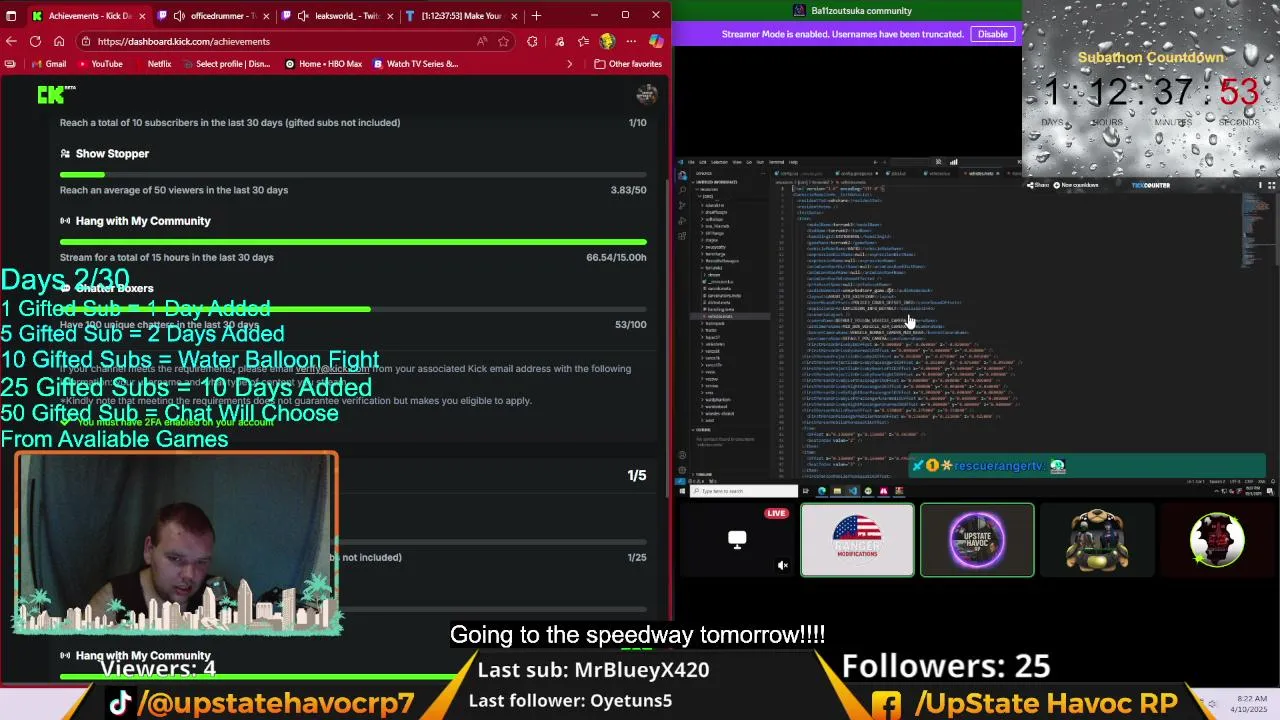Click Type here to search in shared screen
This screenshot has width=1280, height=720.
coord(743,491)
